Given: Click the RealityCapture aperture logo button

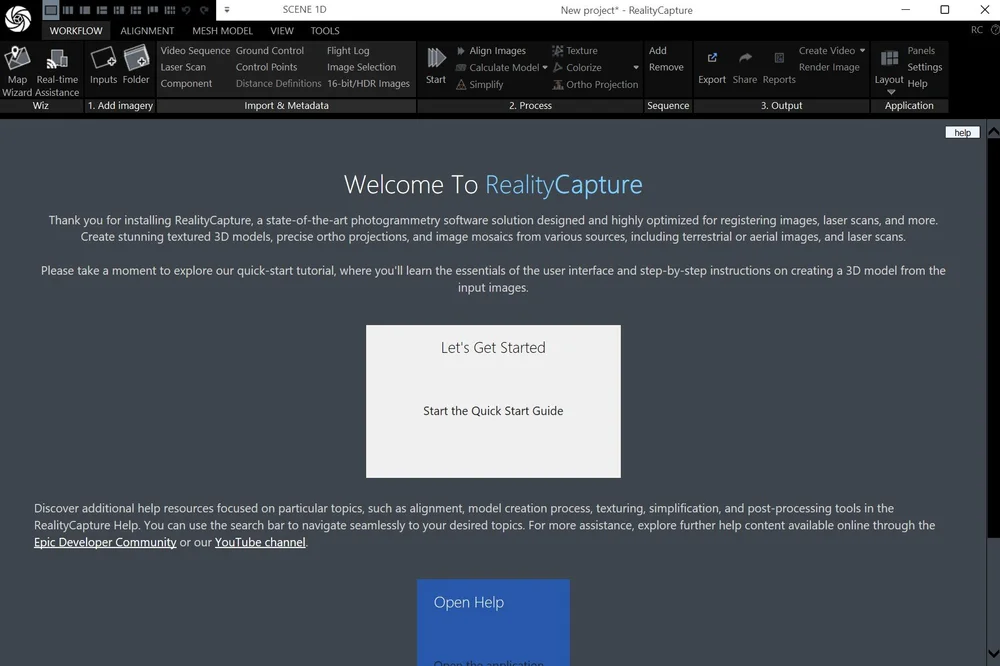Looking at the screenshot, I should (x=18, y=18).
